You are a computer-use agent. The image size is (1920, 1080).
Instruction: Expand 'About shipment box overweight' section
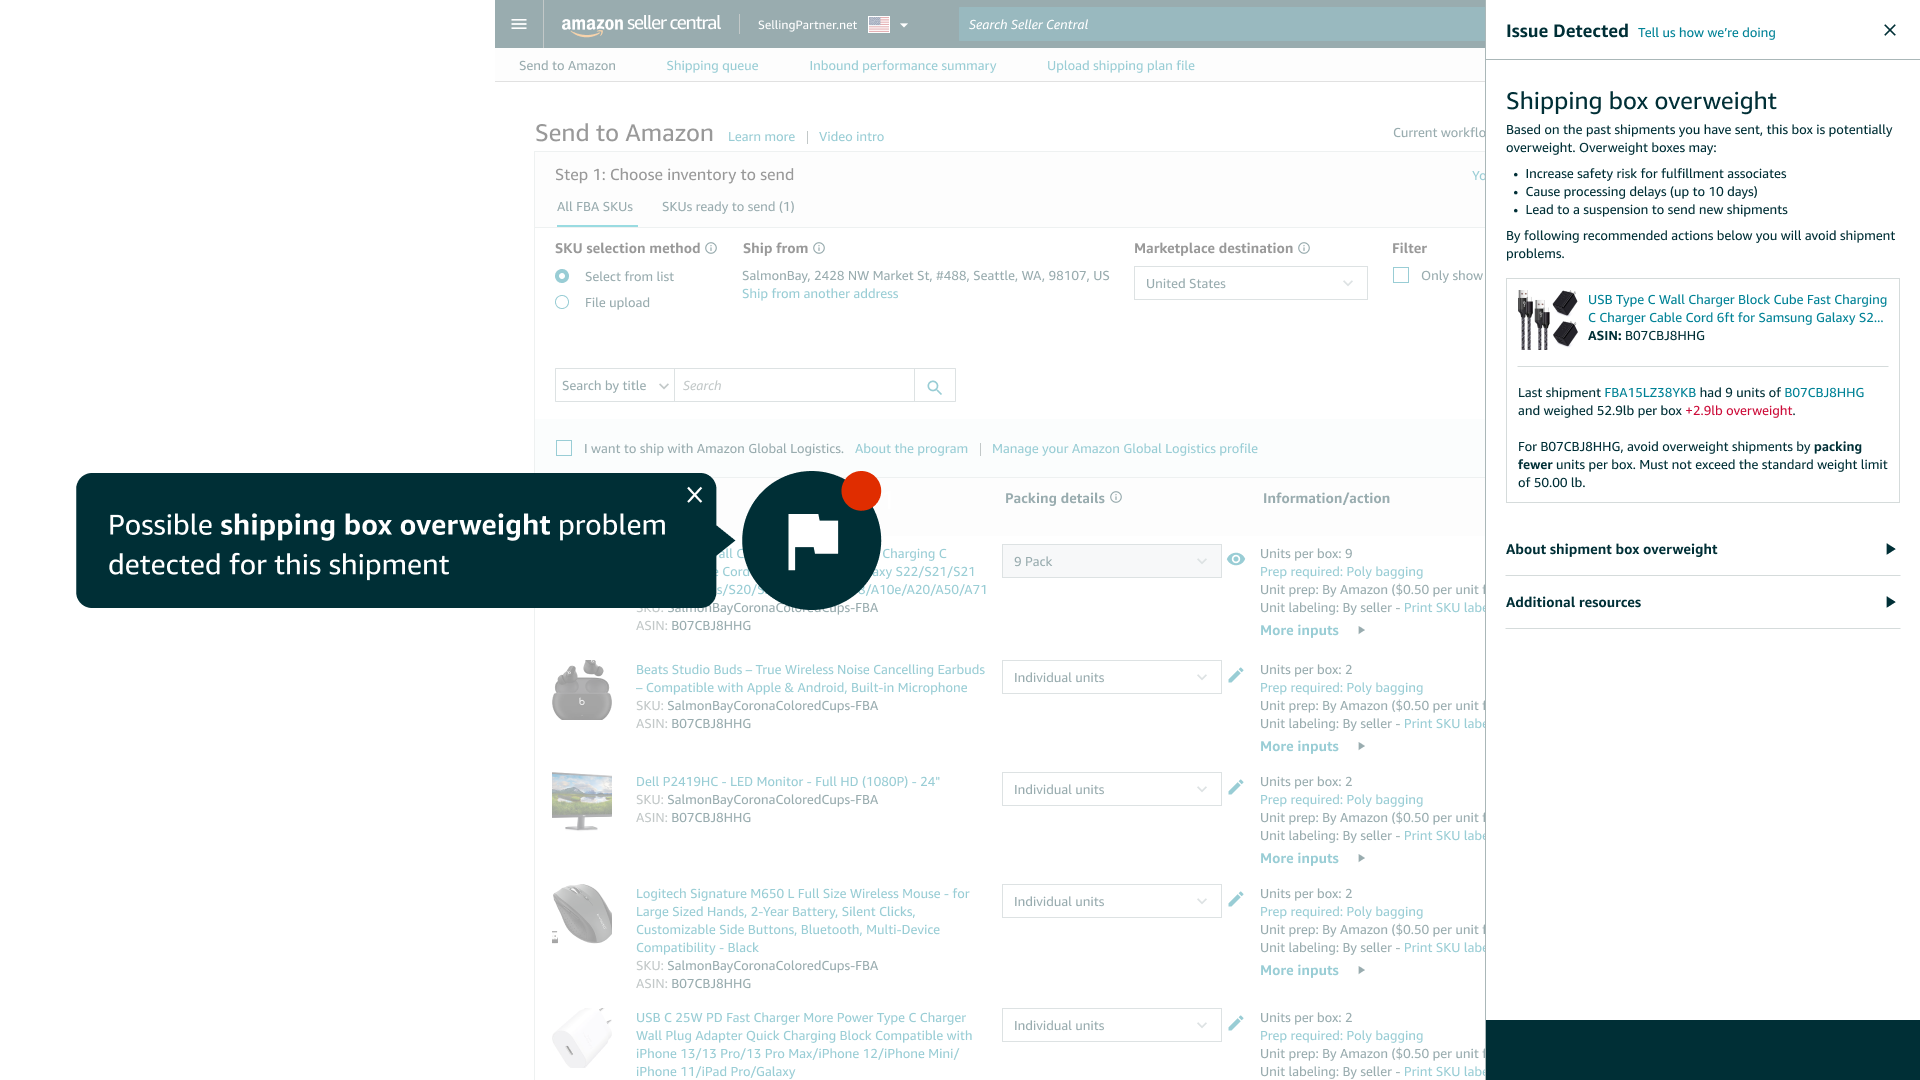(x=1702, y=549)
